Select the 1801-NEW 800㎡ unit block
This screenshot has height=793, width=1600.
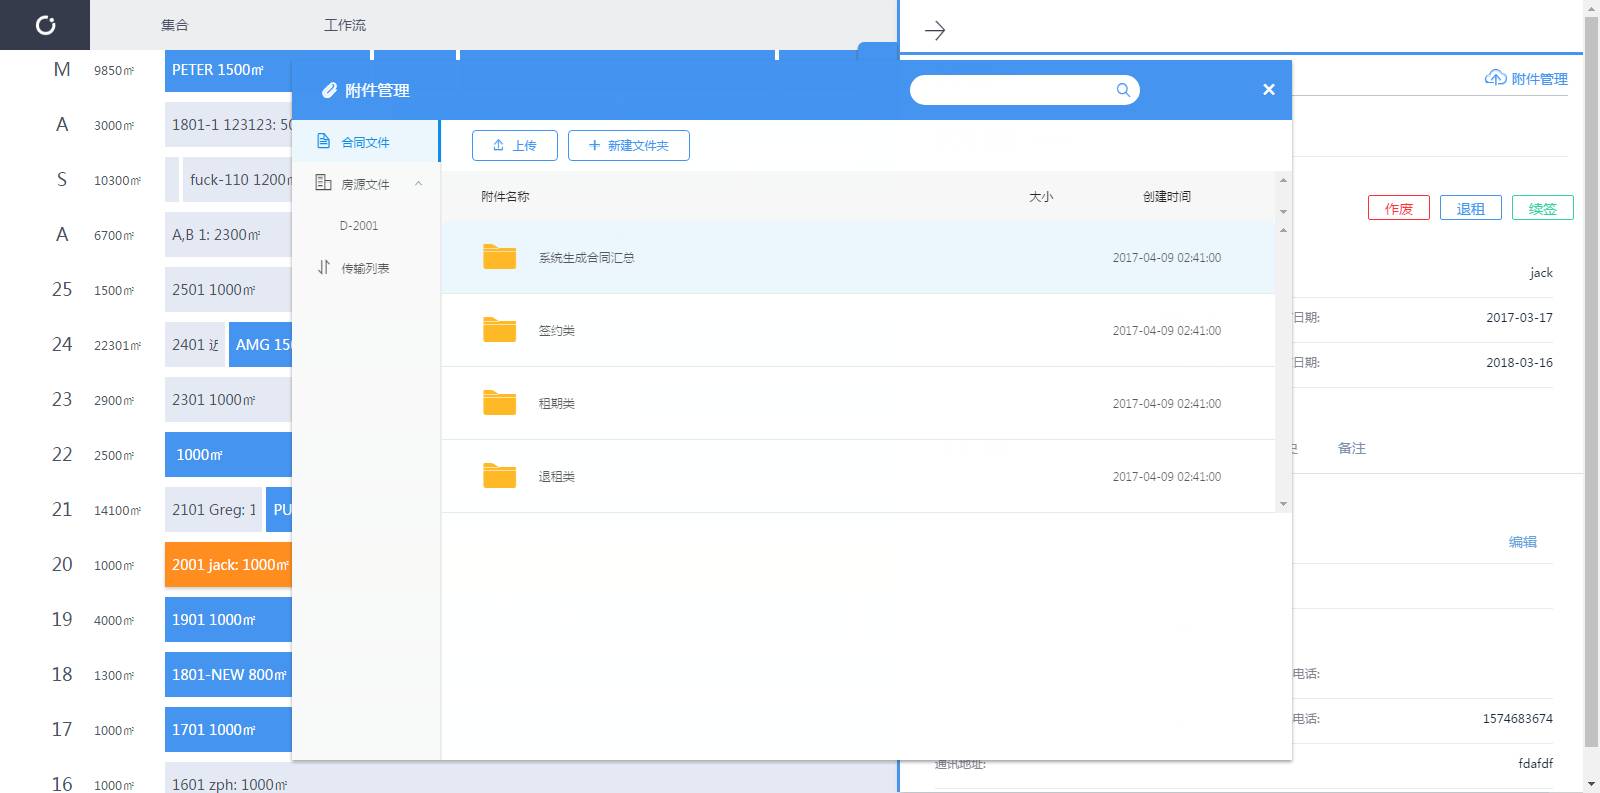point(228,675)
